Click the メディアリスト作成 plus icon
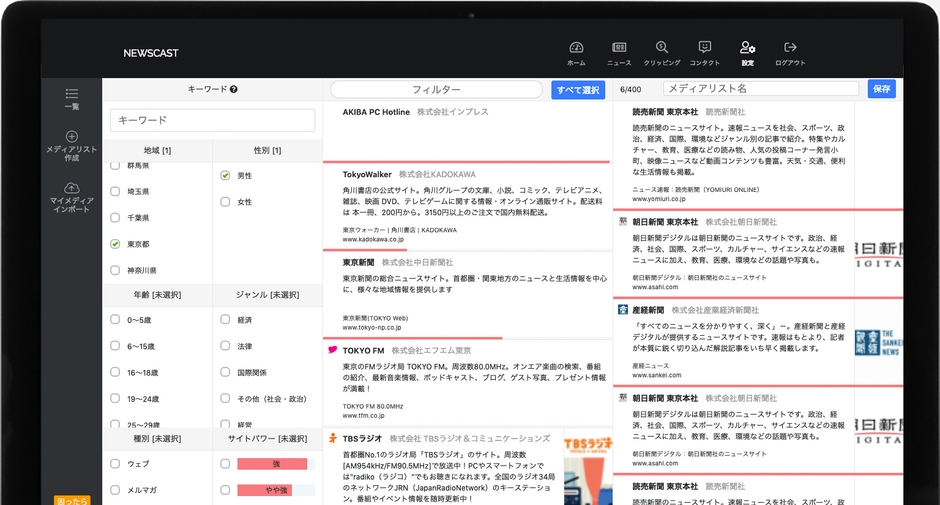 click(x=71, y=137)
